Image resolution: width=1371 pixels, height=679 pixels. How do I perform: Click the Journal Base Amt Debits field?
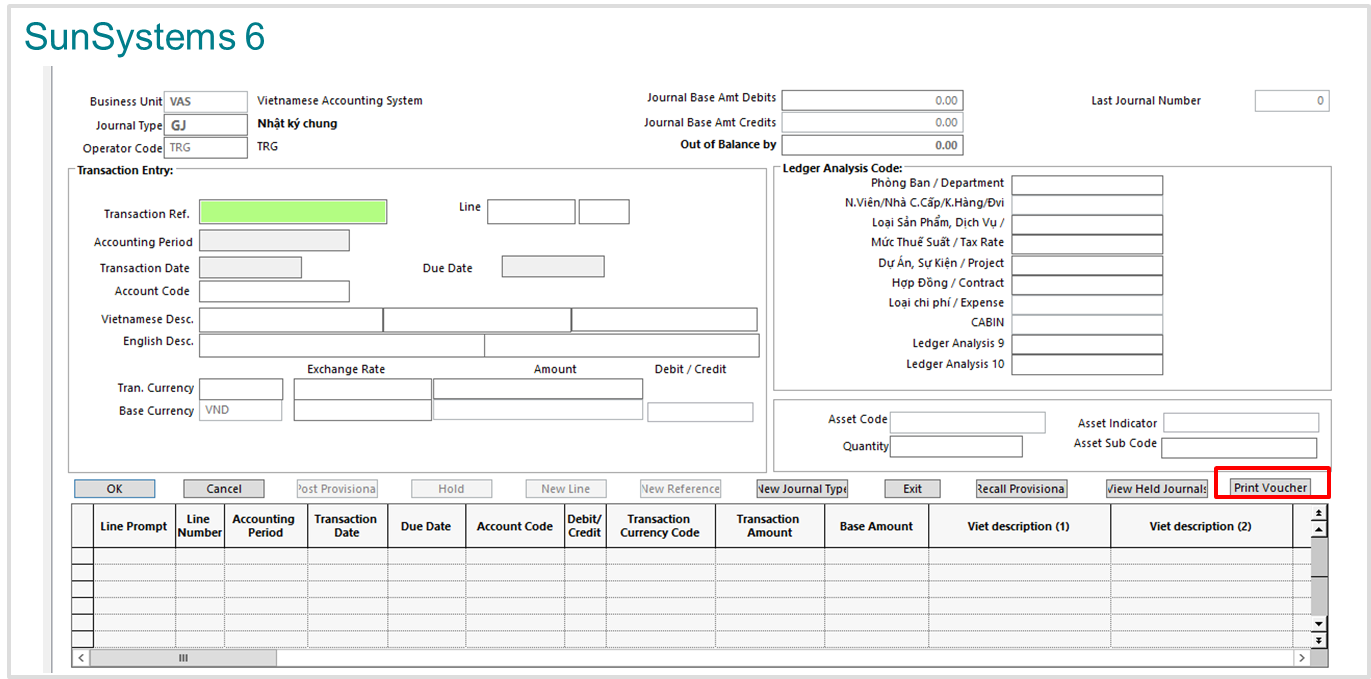point(871,100)
